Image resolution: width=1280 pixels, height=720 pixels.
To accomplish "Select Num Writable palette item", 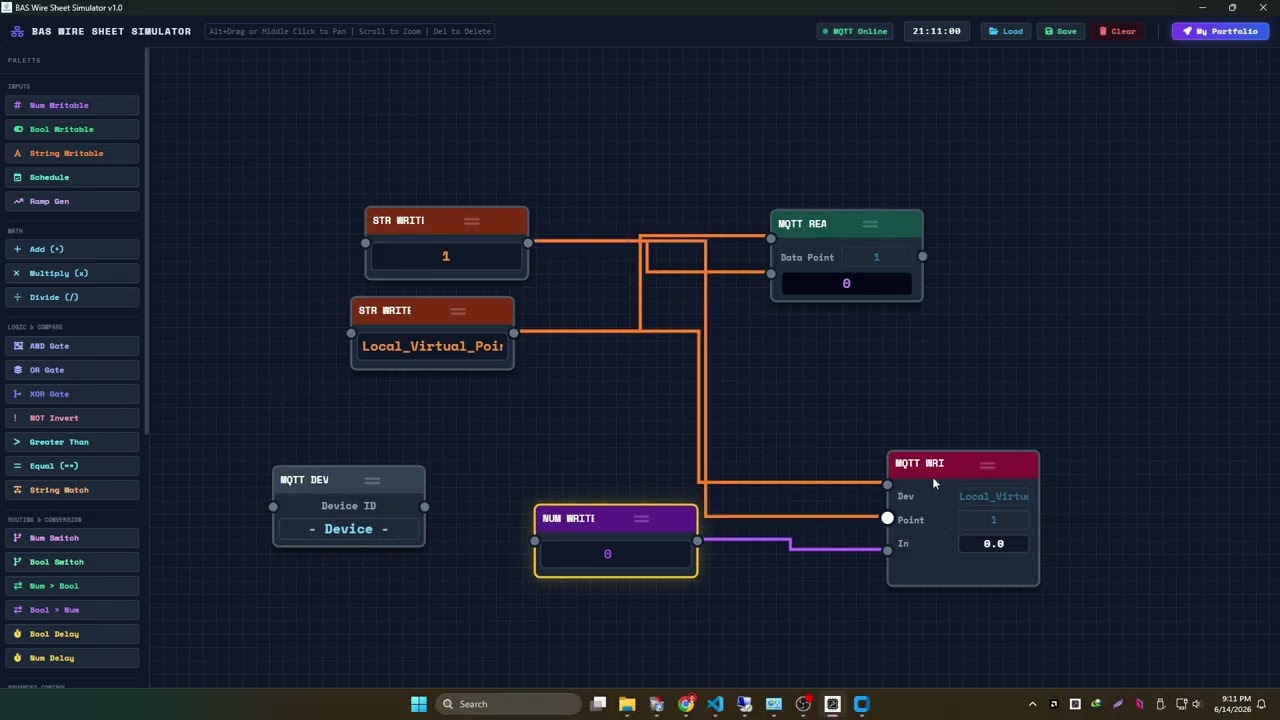I will click(x=72, y=105).
